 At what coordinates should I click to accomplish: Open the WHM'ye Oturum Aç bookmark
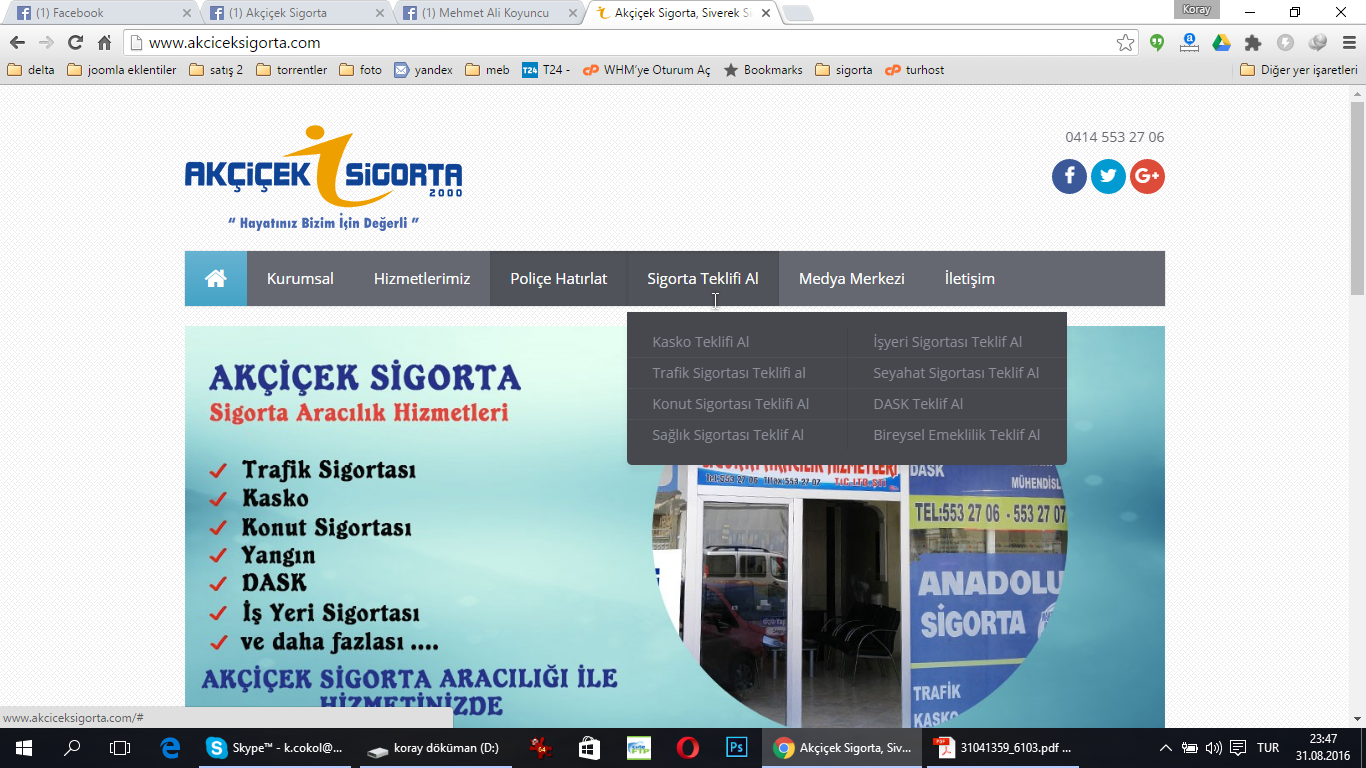(647, 70)
